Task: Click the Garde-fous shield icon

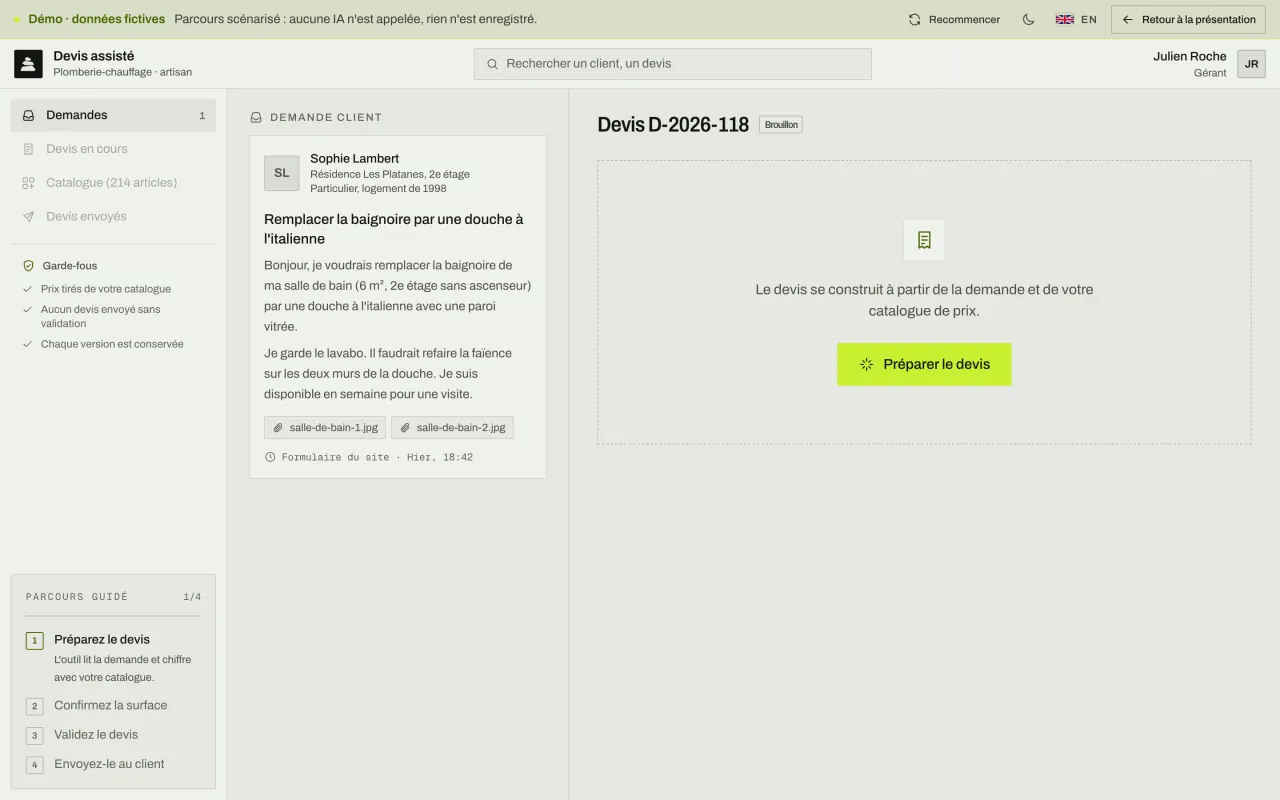Action: (x=29, y=266)
